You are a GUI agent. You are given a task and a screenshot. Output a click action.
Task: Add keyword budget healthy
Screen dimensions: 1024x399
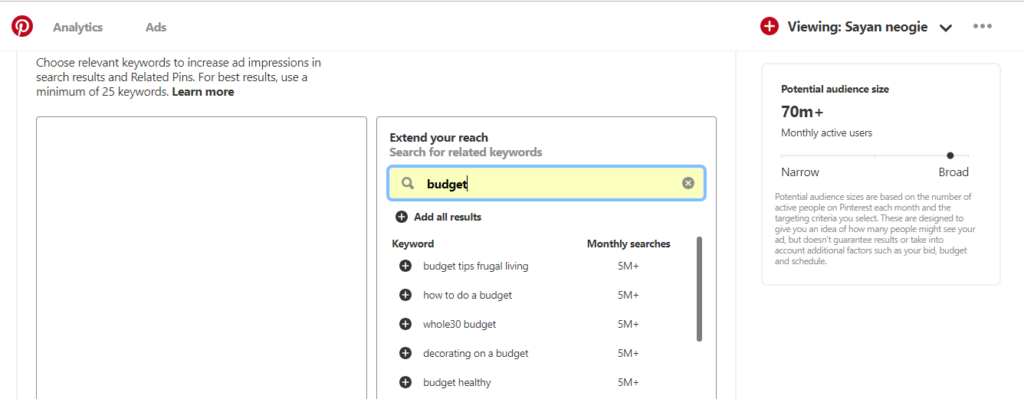pos(405,382)
